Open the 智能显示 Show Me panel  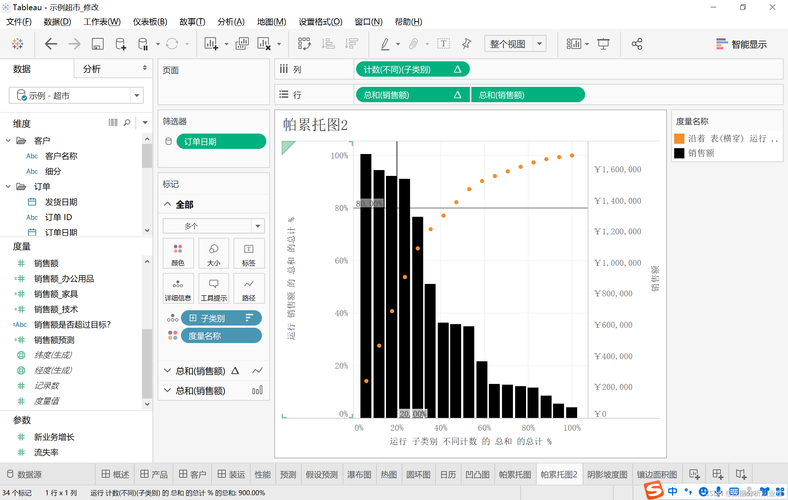tap(741, 44)
